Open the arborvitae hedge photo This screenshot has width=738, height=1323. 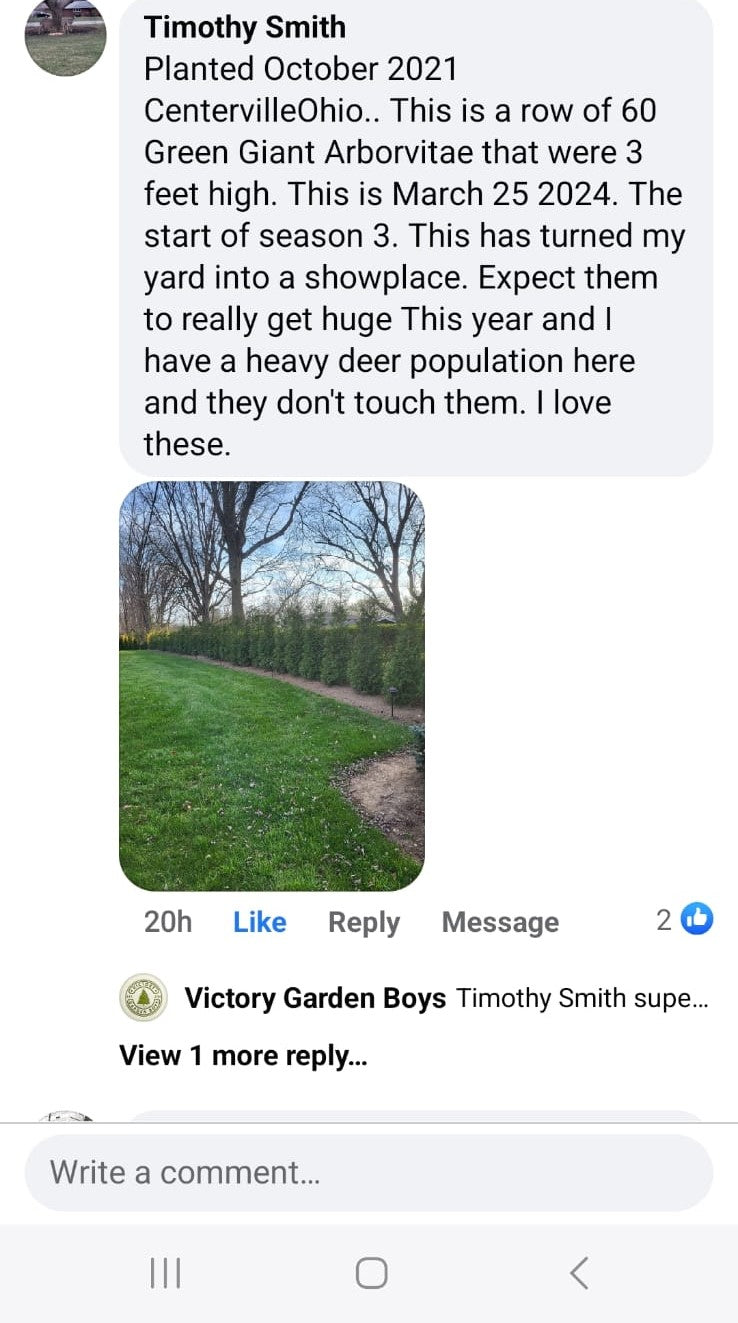pyautogui.click(x=272, y=686)
